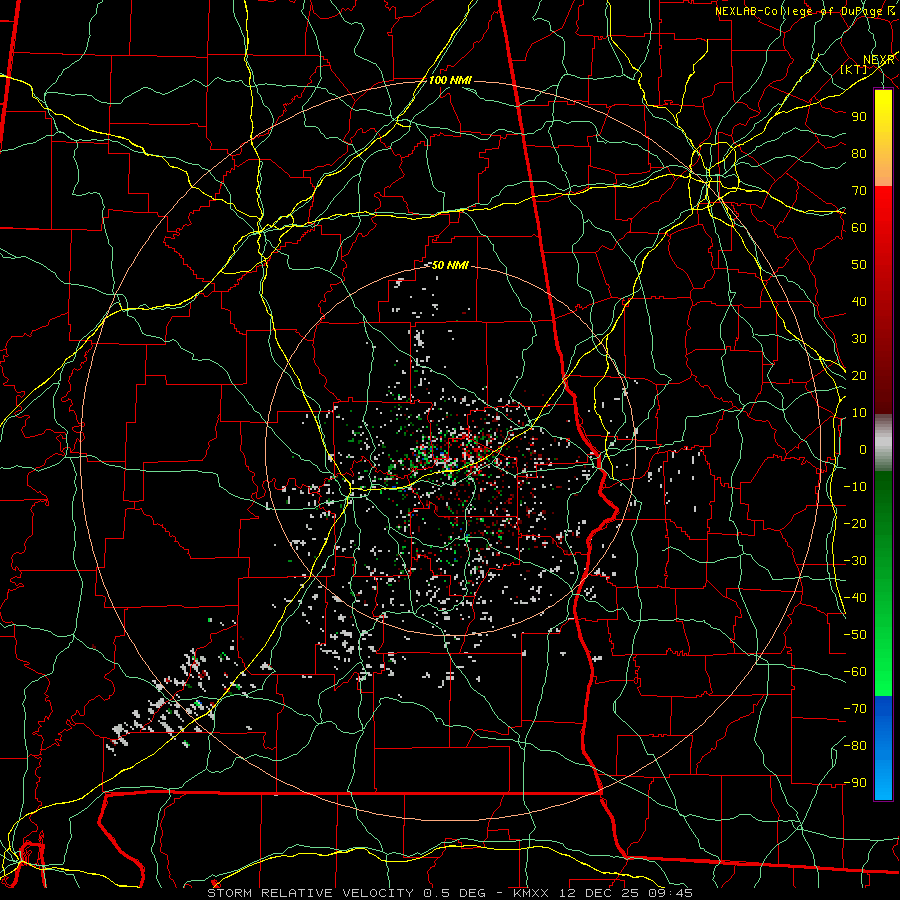Click the blue segment of the velocity color bar
Image resolution: width=900 pixels, height=900 pixels.
(883, 747)
